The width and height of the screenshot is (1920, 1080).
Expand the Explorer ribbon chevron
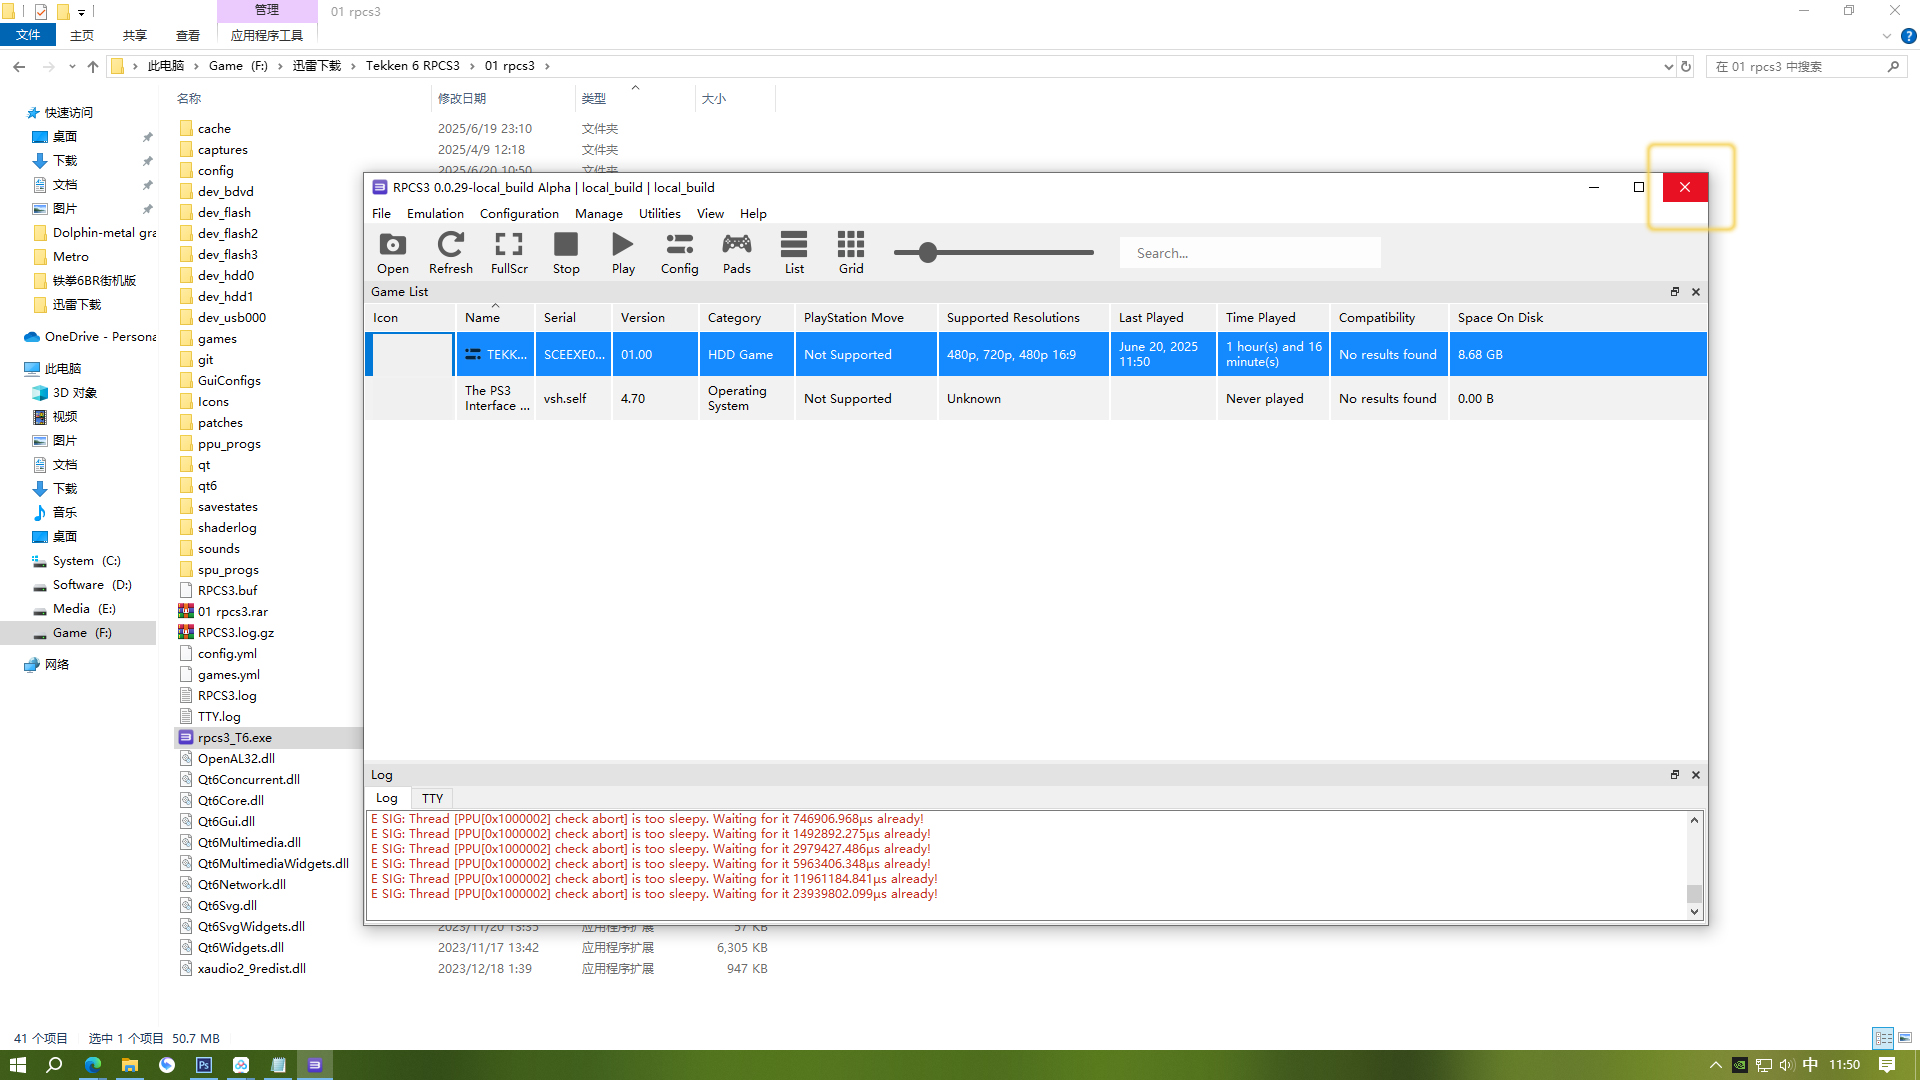[x=1887, y=36]
